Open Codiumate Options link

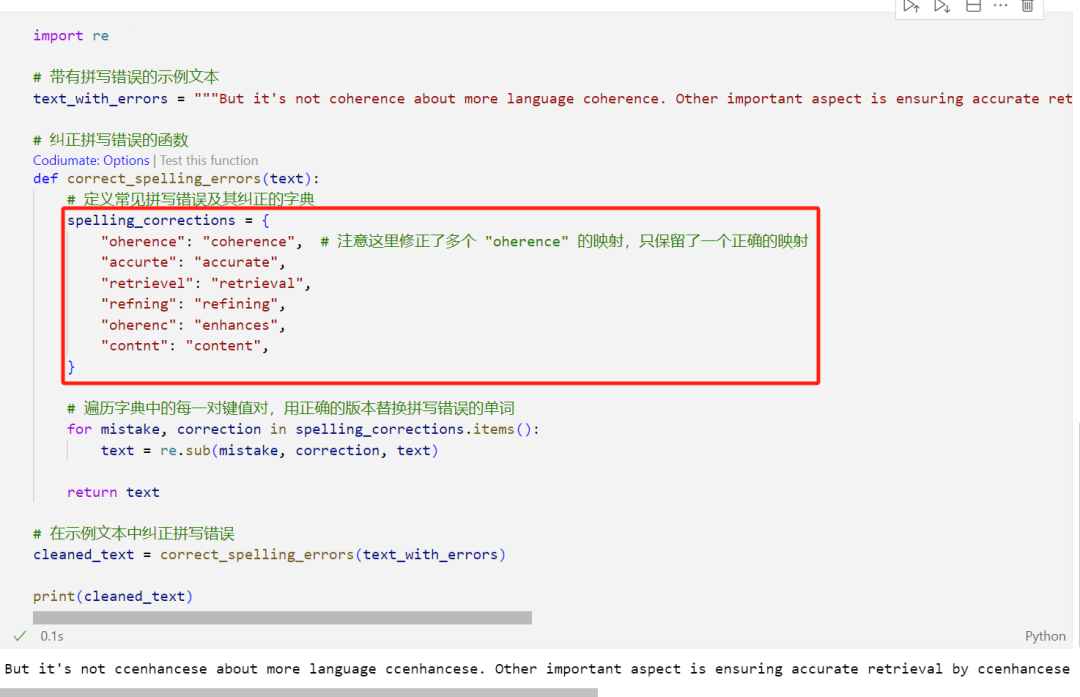coord(91,160)
